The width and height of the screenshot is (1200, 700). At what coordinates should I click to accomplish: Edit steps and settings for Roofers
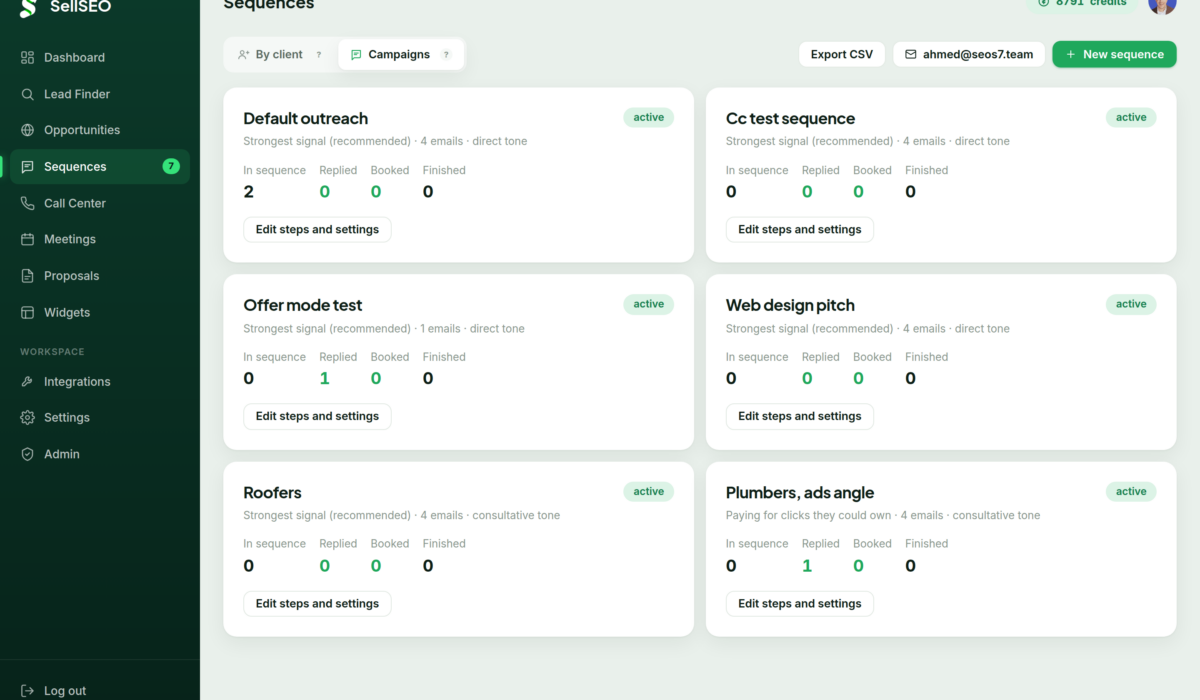(317, 604)
